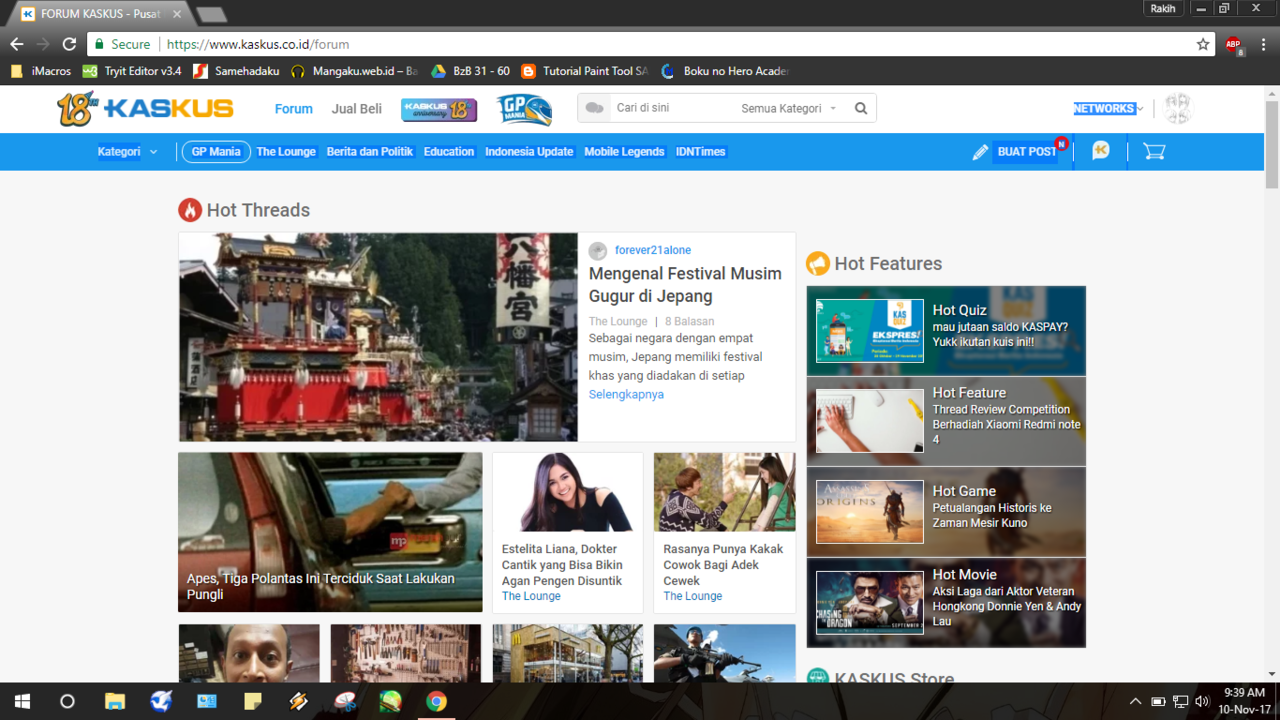Click the cloud icon in search box
The height and width of the screenshot is (720, 1280).
595,108
